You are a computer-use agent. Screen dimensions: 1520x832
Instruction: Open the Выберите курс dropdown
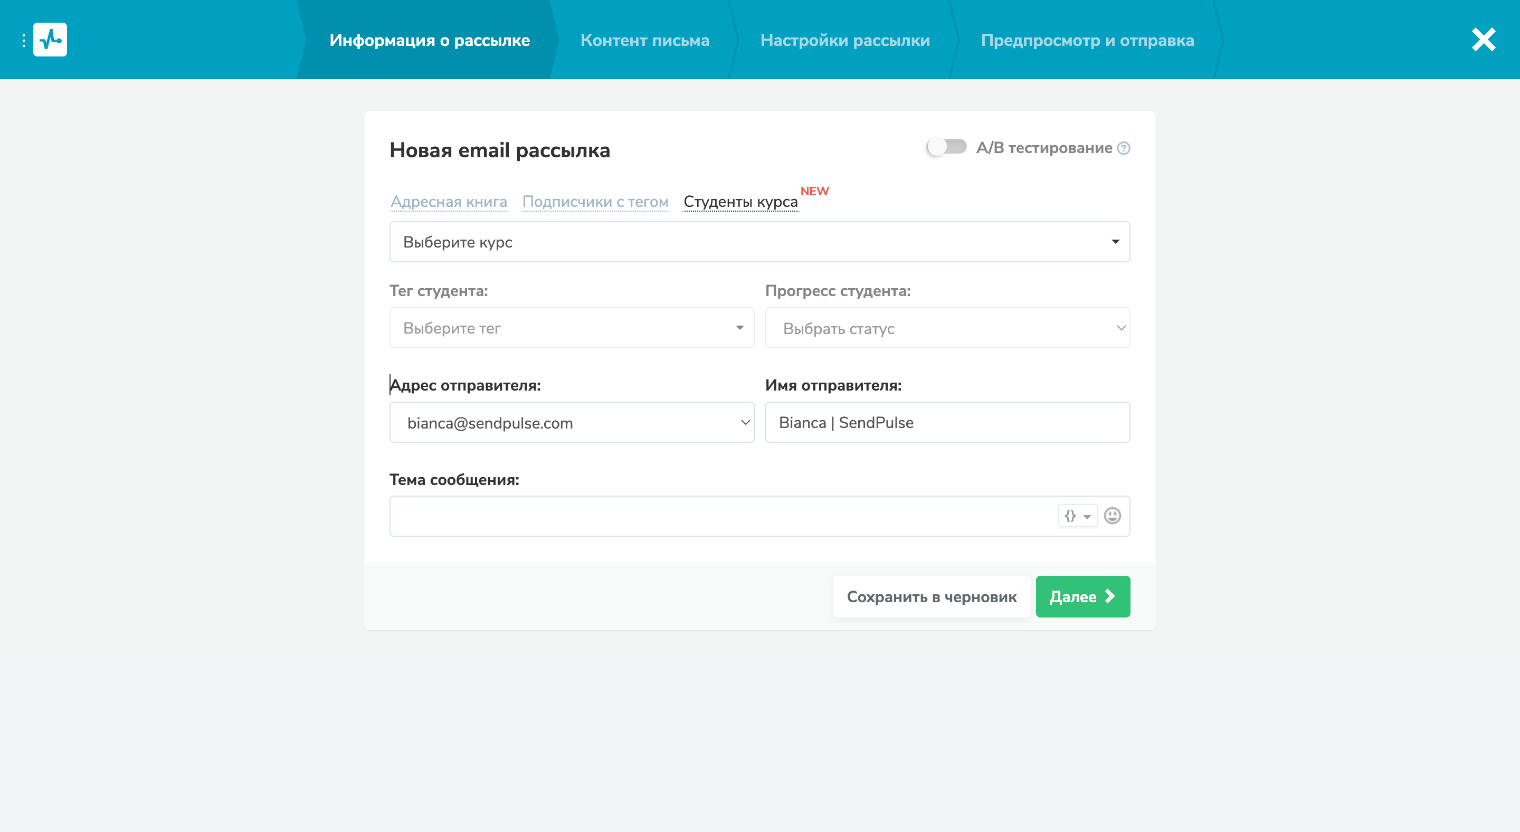(x=759, y=241)
